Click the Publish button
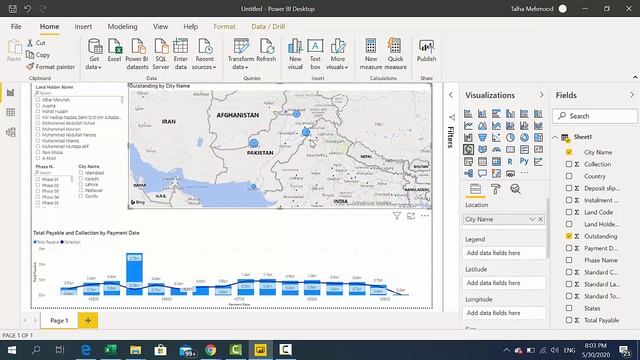 click(x=427, y=51)
